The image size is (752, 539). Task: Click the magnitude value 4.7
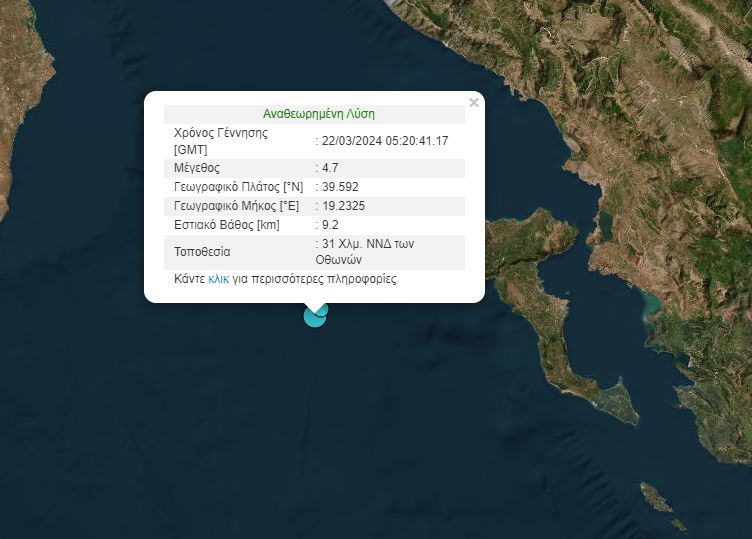tap(329, 168)
